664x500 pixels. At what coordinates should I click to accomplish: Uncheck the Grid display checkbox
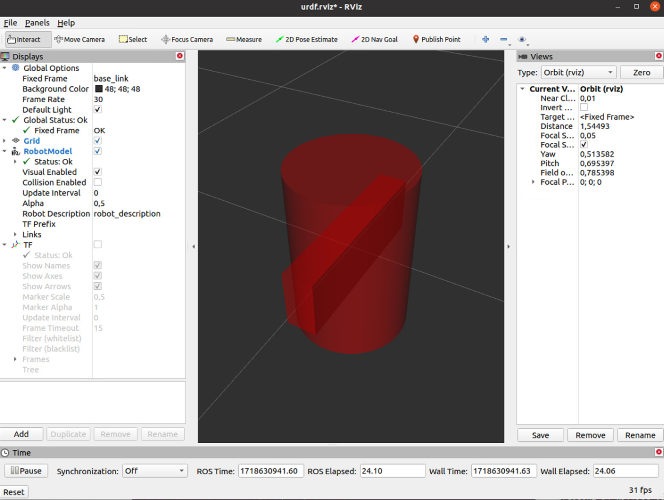point(98,141)
